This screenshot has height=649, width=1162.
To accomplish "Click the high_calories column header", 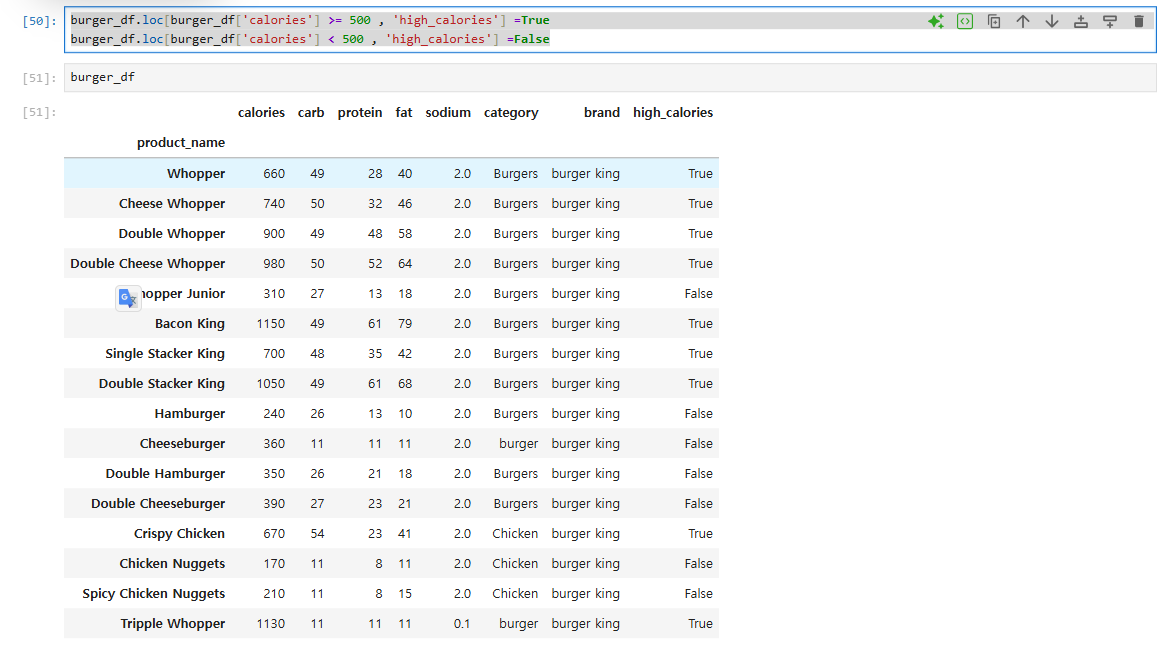I will click(x=673, y=113).
